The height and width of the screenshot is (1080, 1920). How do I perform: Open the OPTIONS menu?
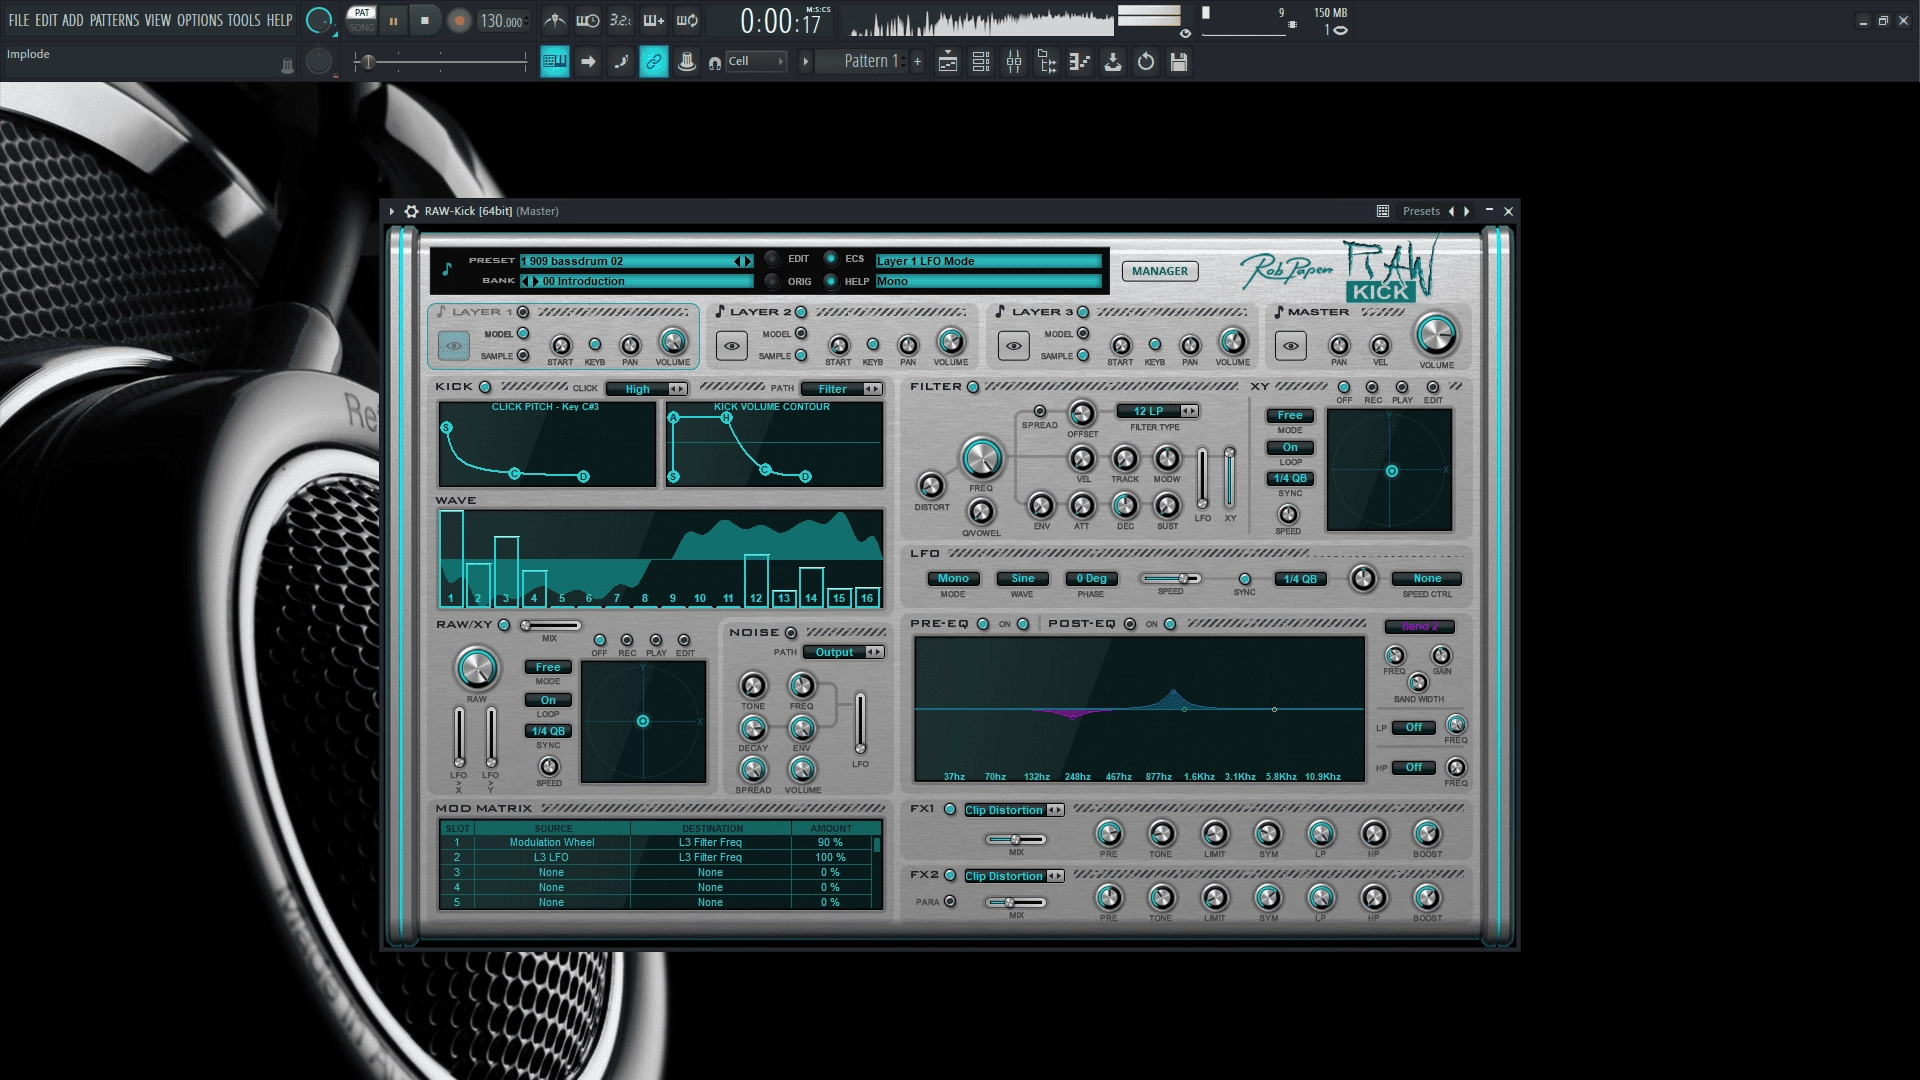[200, 20]
